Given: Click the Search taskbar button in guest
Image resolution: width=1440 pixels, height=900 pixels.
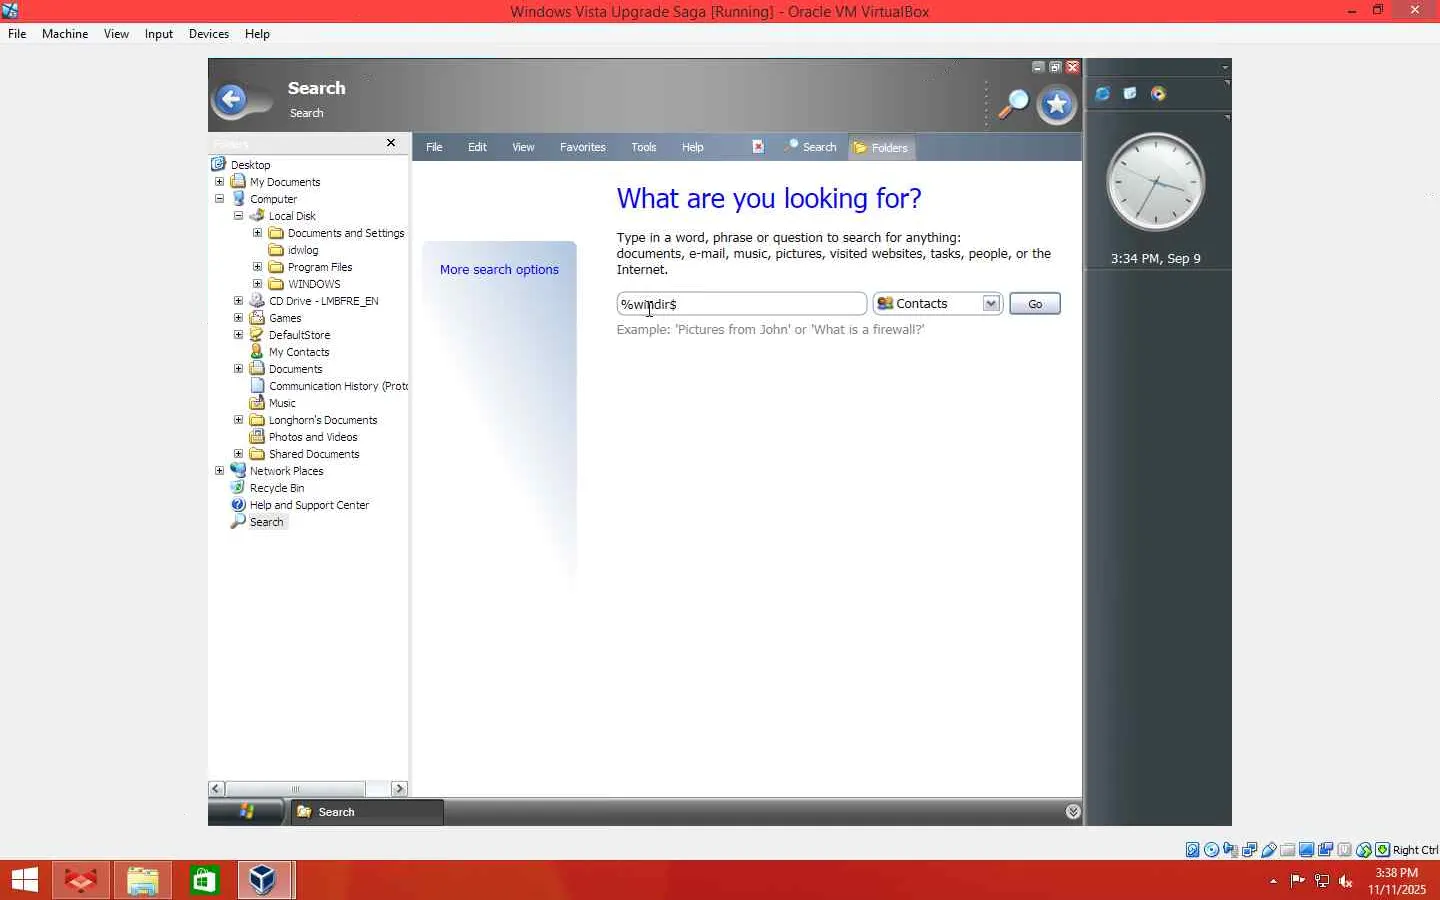Looking at the screenshot, I should (367, 812).
